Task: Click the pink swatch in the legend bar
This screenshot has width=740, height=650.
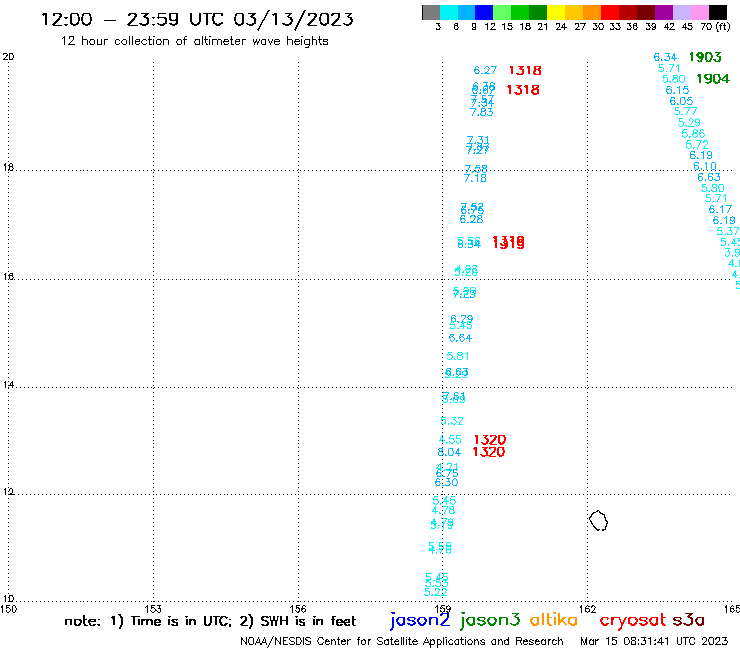Action: 699,12
